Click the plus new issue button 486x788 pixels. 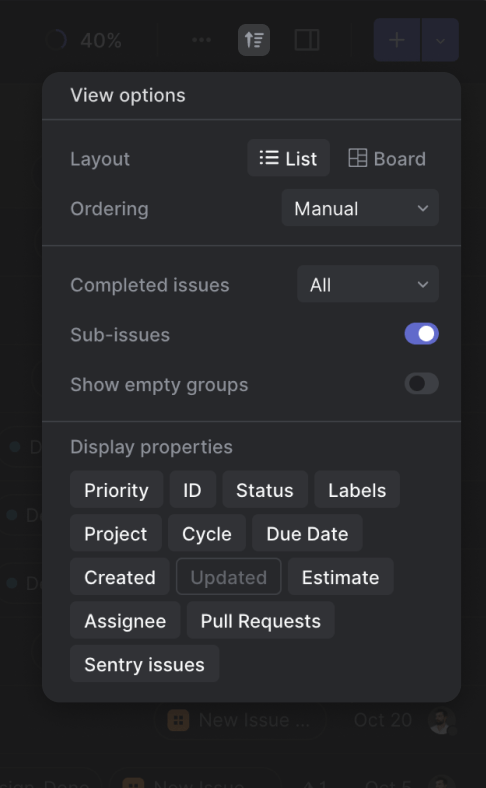click(x=397, y=40)
